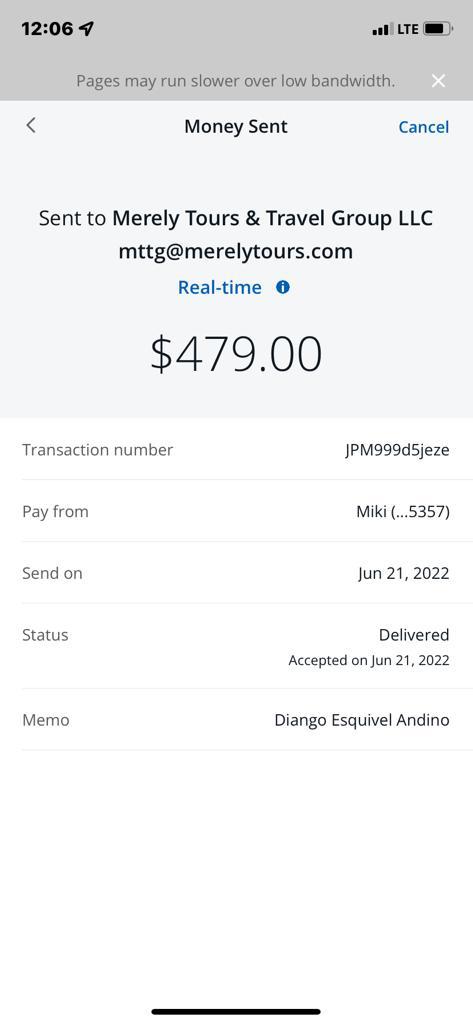Tap the $479.00 amount
The height and width of the screenshot is (1024, 473).
click(236, 353)
